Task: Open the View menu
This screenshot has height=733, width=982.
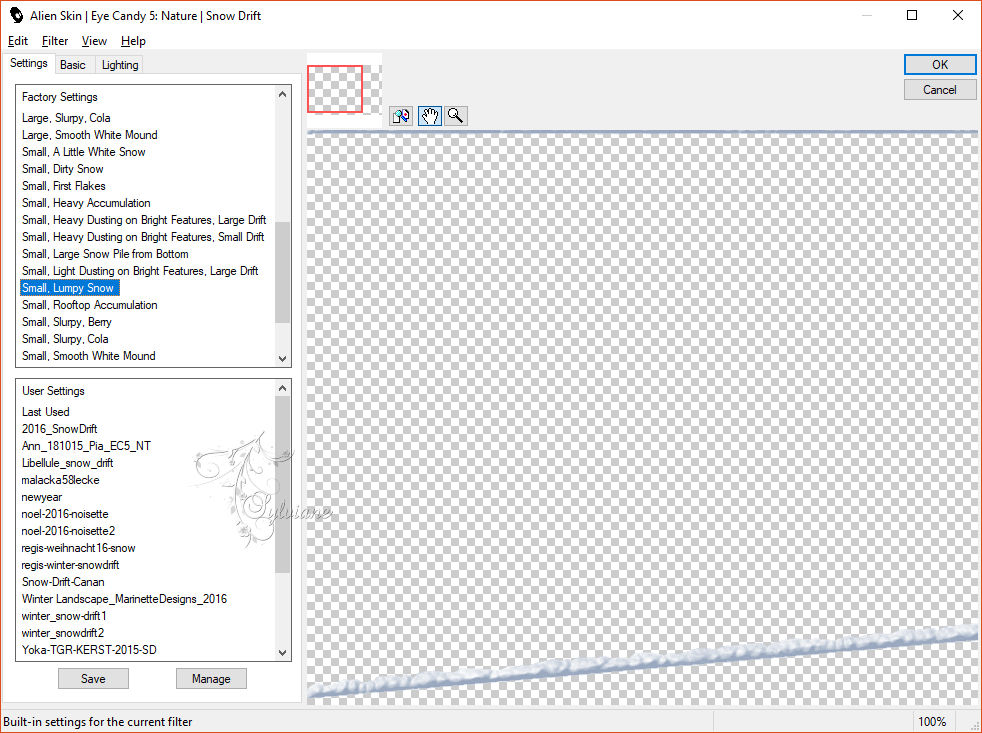Action: (94, 41)
